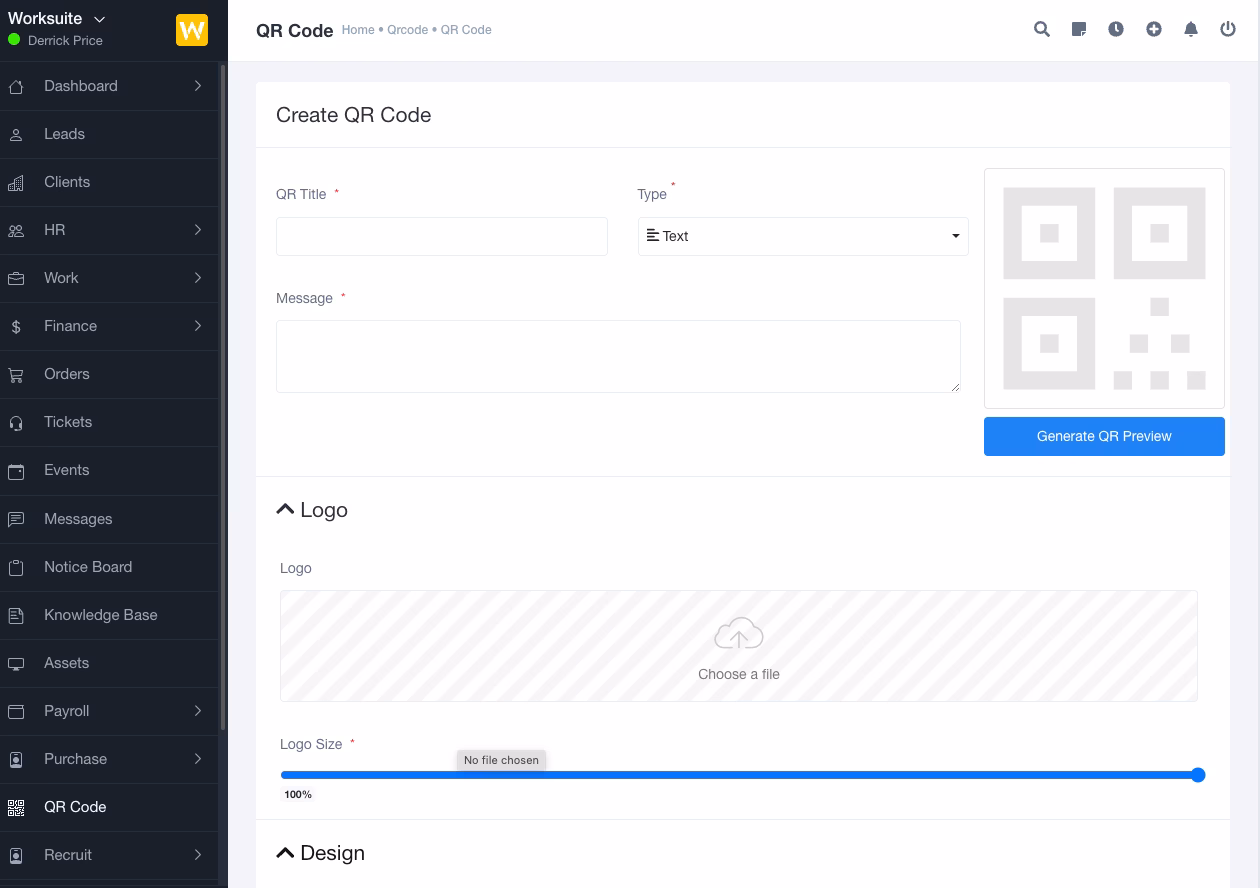Expand the Purchase submenu chevron
The image size is (1260, 888).
198,759
